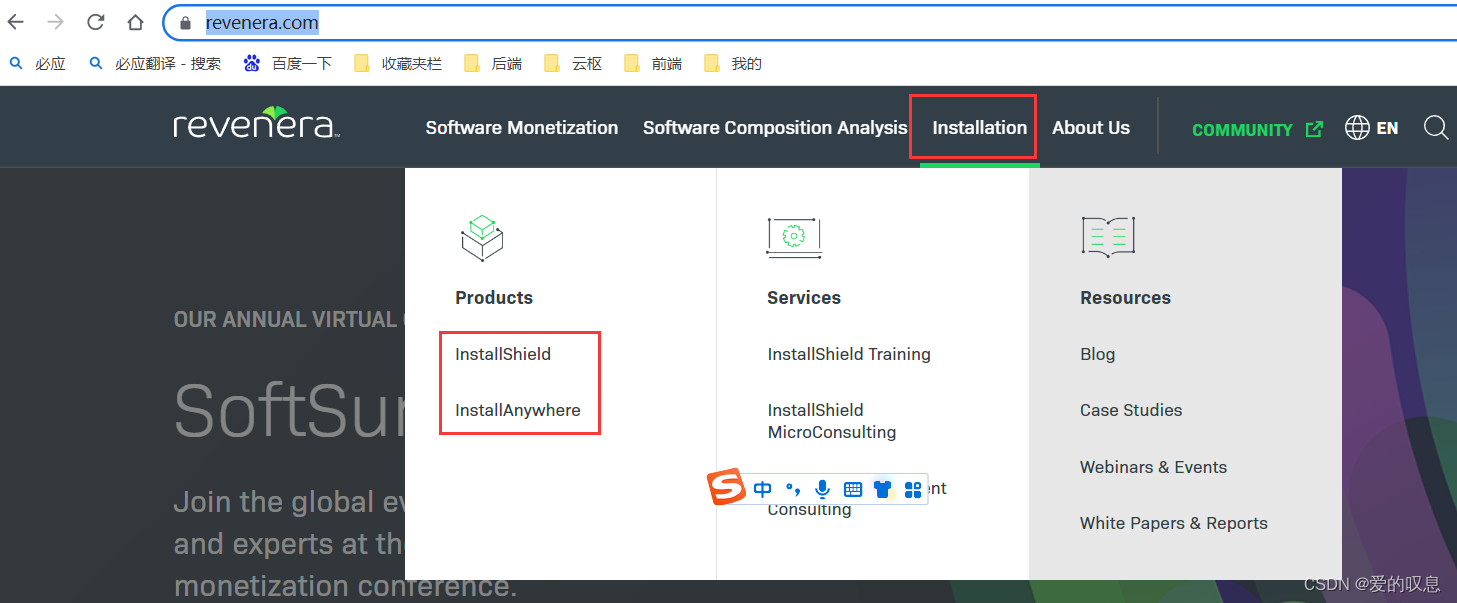
Task: Go back with the browser back arrow
Action: point(16,22)
